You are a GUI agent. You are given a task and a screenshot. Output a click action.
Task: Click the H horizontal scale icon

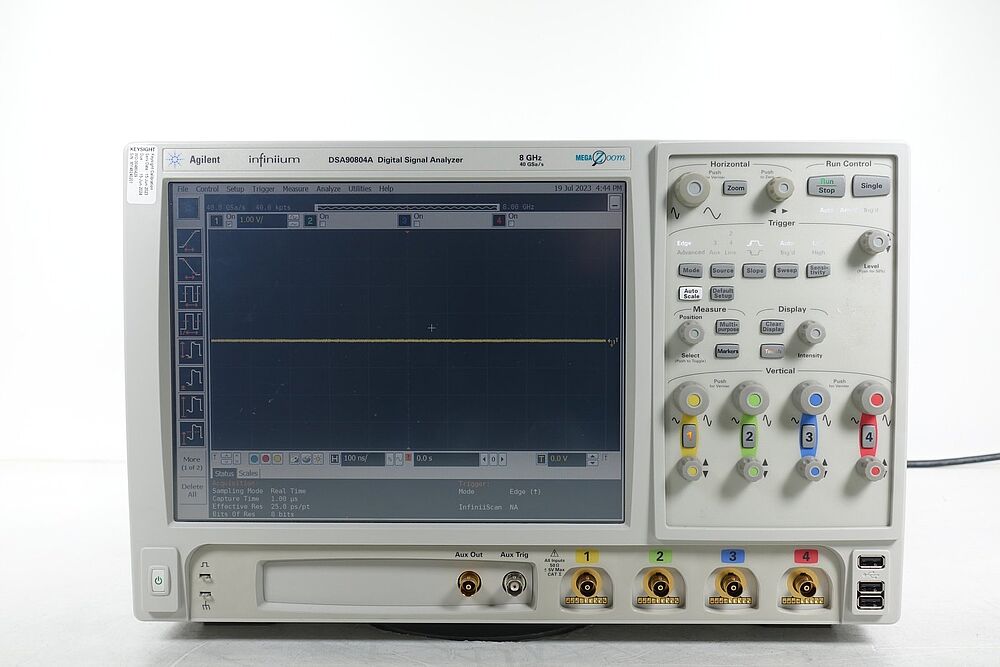pos(334,459)
